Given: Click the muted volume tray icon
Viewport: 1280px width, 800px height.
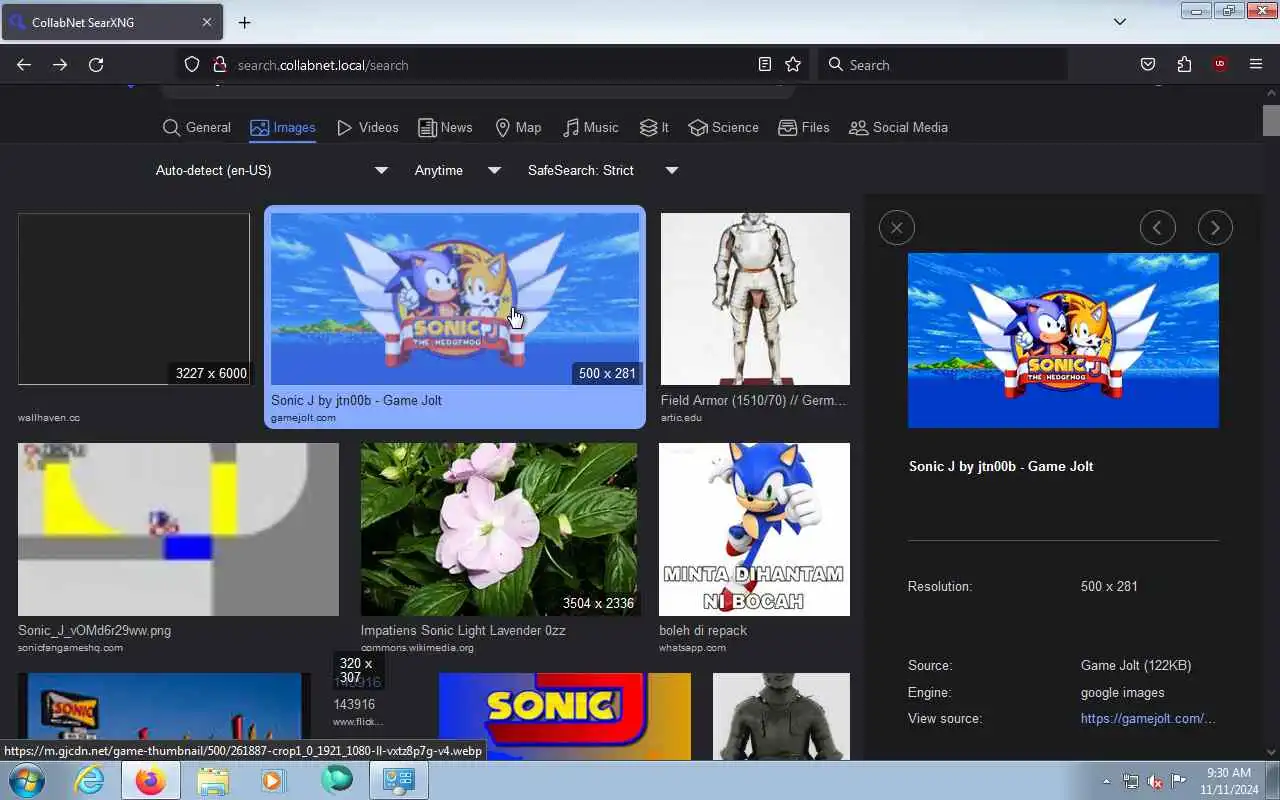Looking at the screenshot, I should pyautogui.click(x=1155, y=781).
